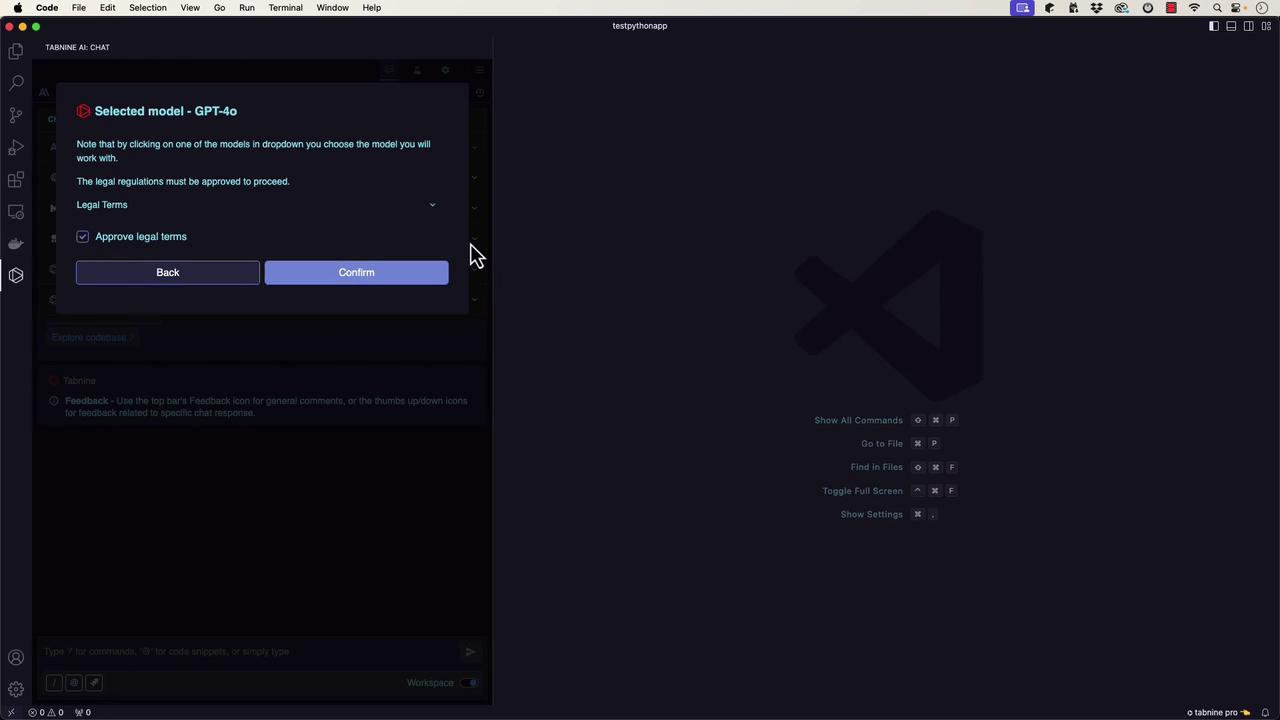The height and width of the screenshot is (720, 1280).
Task: Click the Toggle Full Screen hint
Action: [x=863, y=491]
